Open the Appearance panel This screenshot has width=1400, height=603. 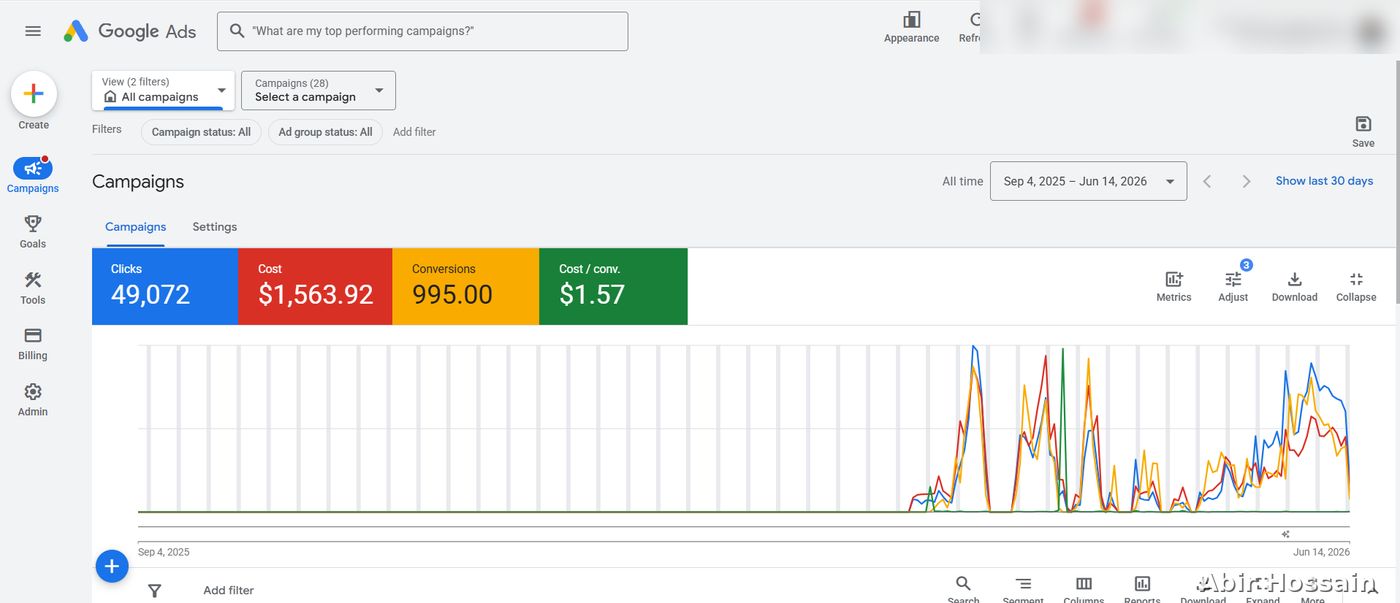point(911,27)
